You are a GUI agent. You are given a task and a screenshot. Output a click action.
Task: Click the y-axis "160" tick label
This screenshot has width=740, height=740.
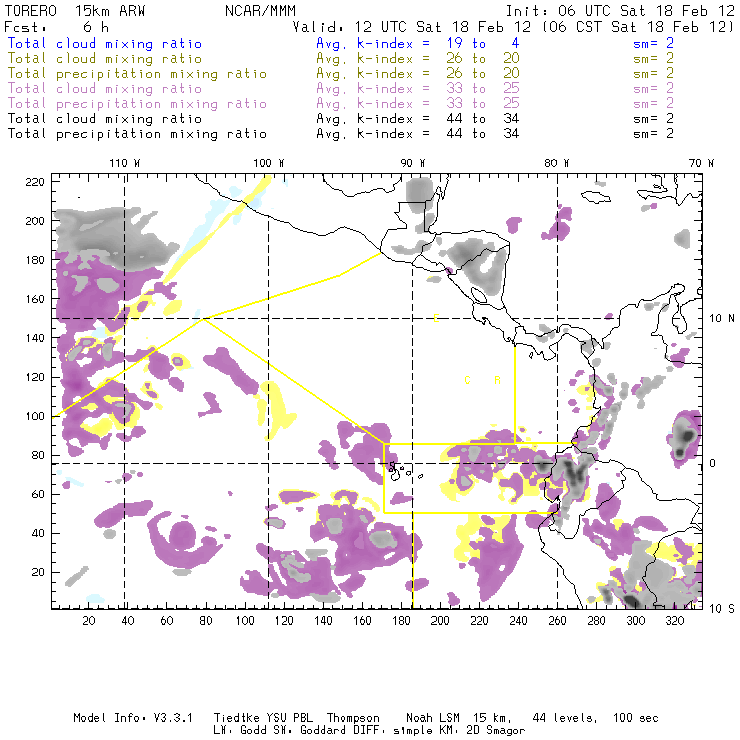(35, 299)
